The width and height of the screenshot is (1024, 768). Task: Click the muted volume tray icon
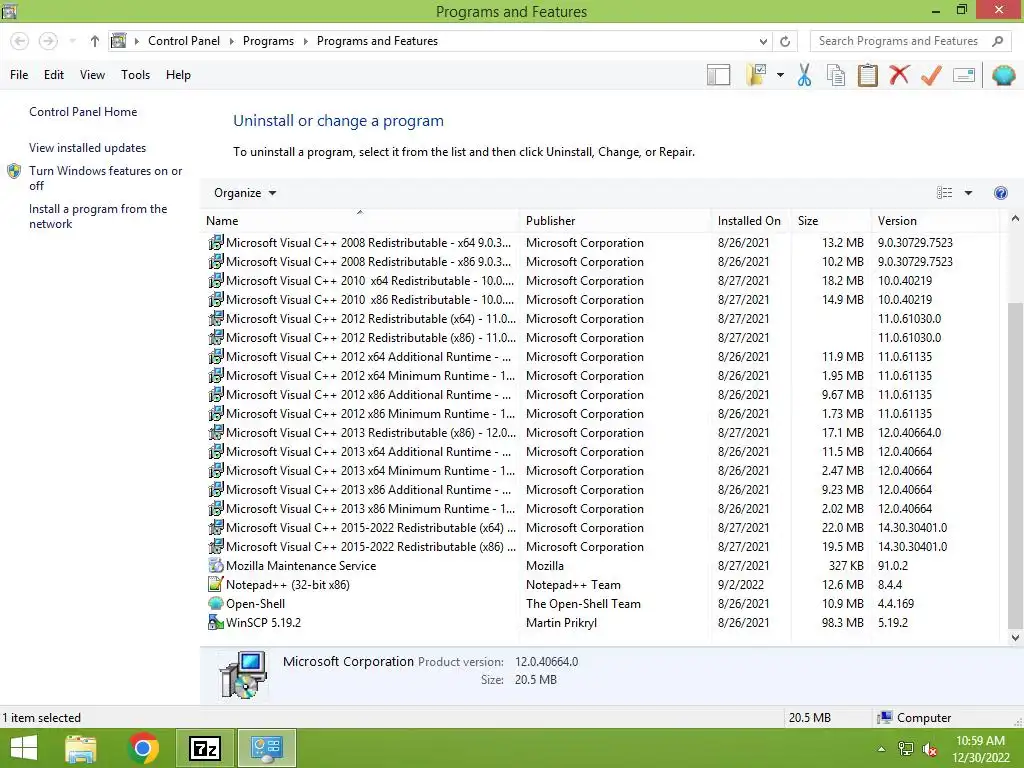929,748
